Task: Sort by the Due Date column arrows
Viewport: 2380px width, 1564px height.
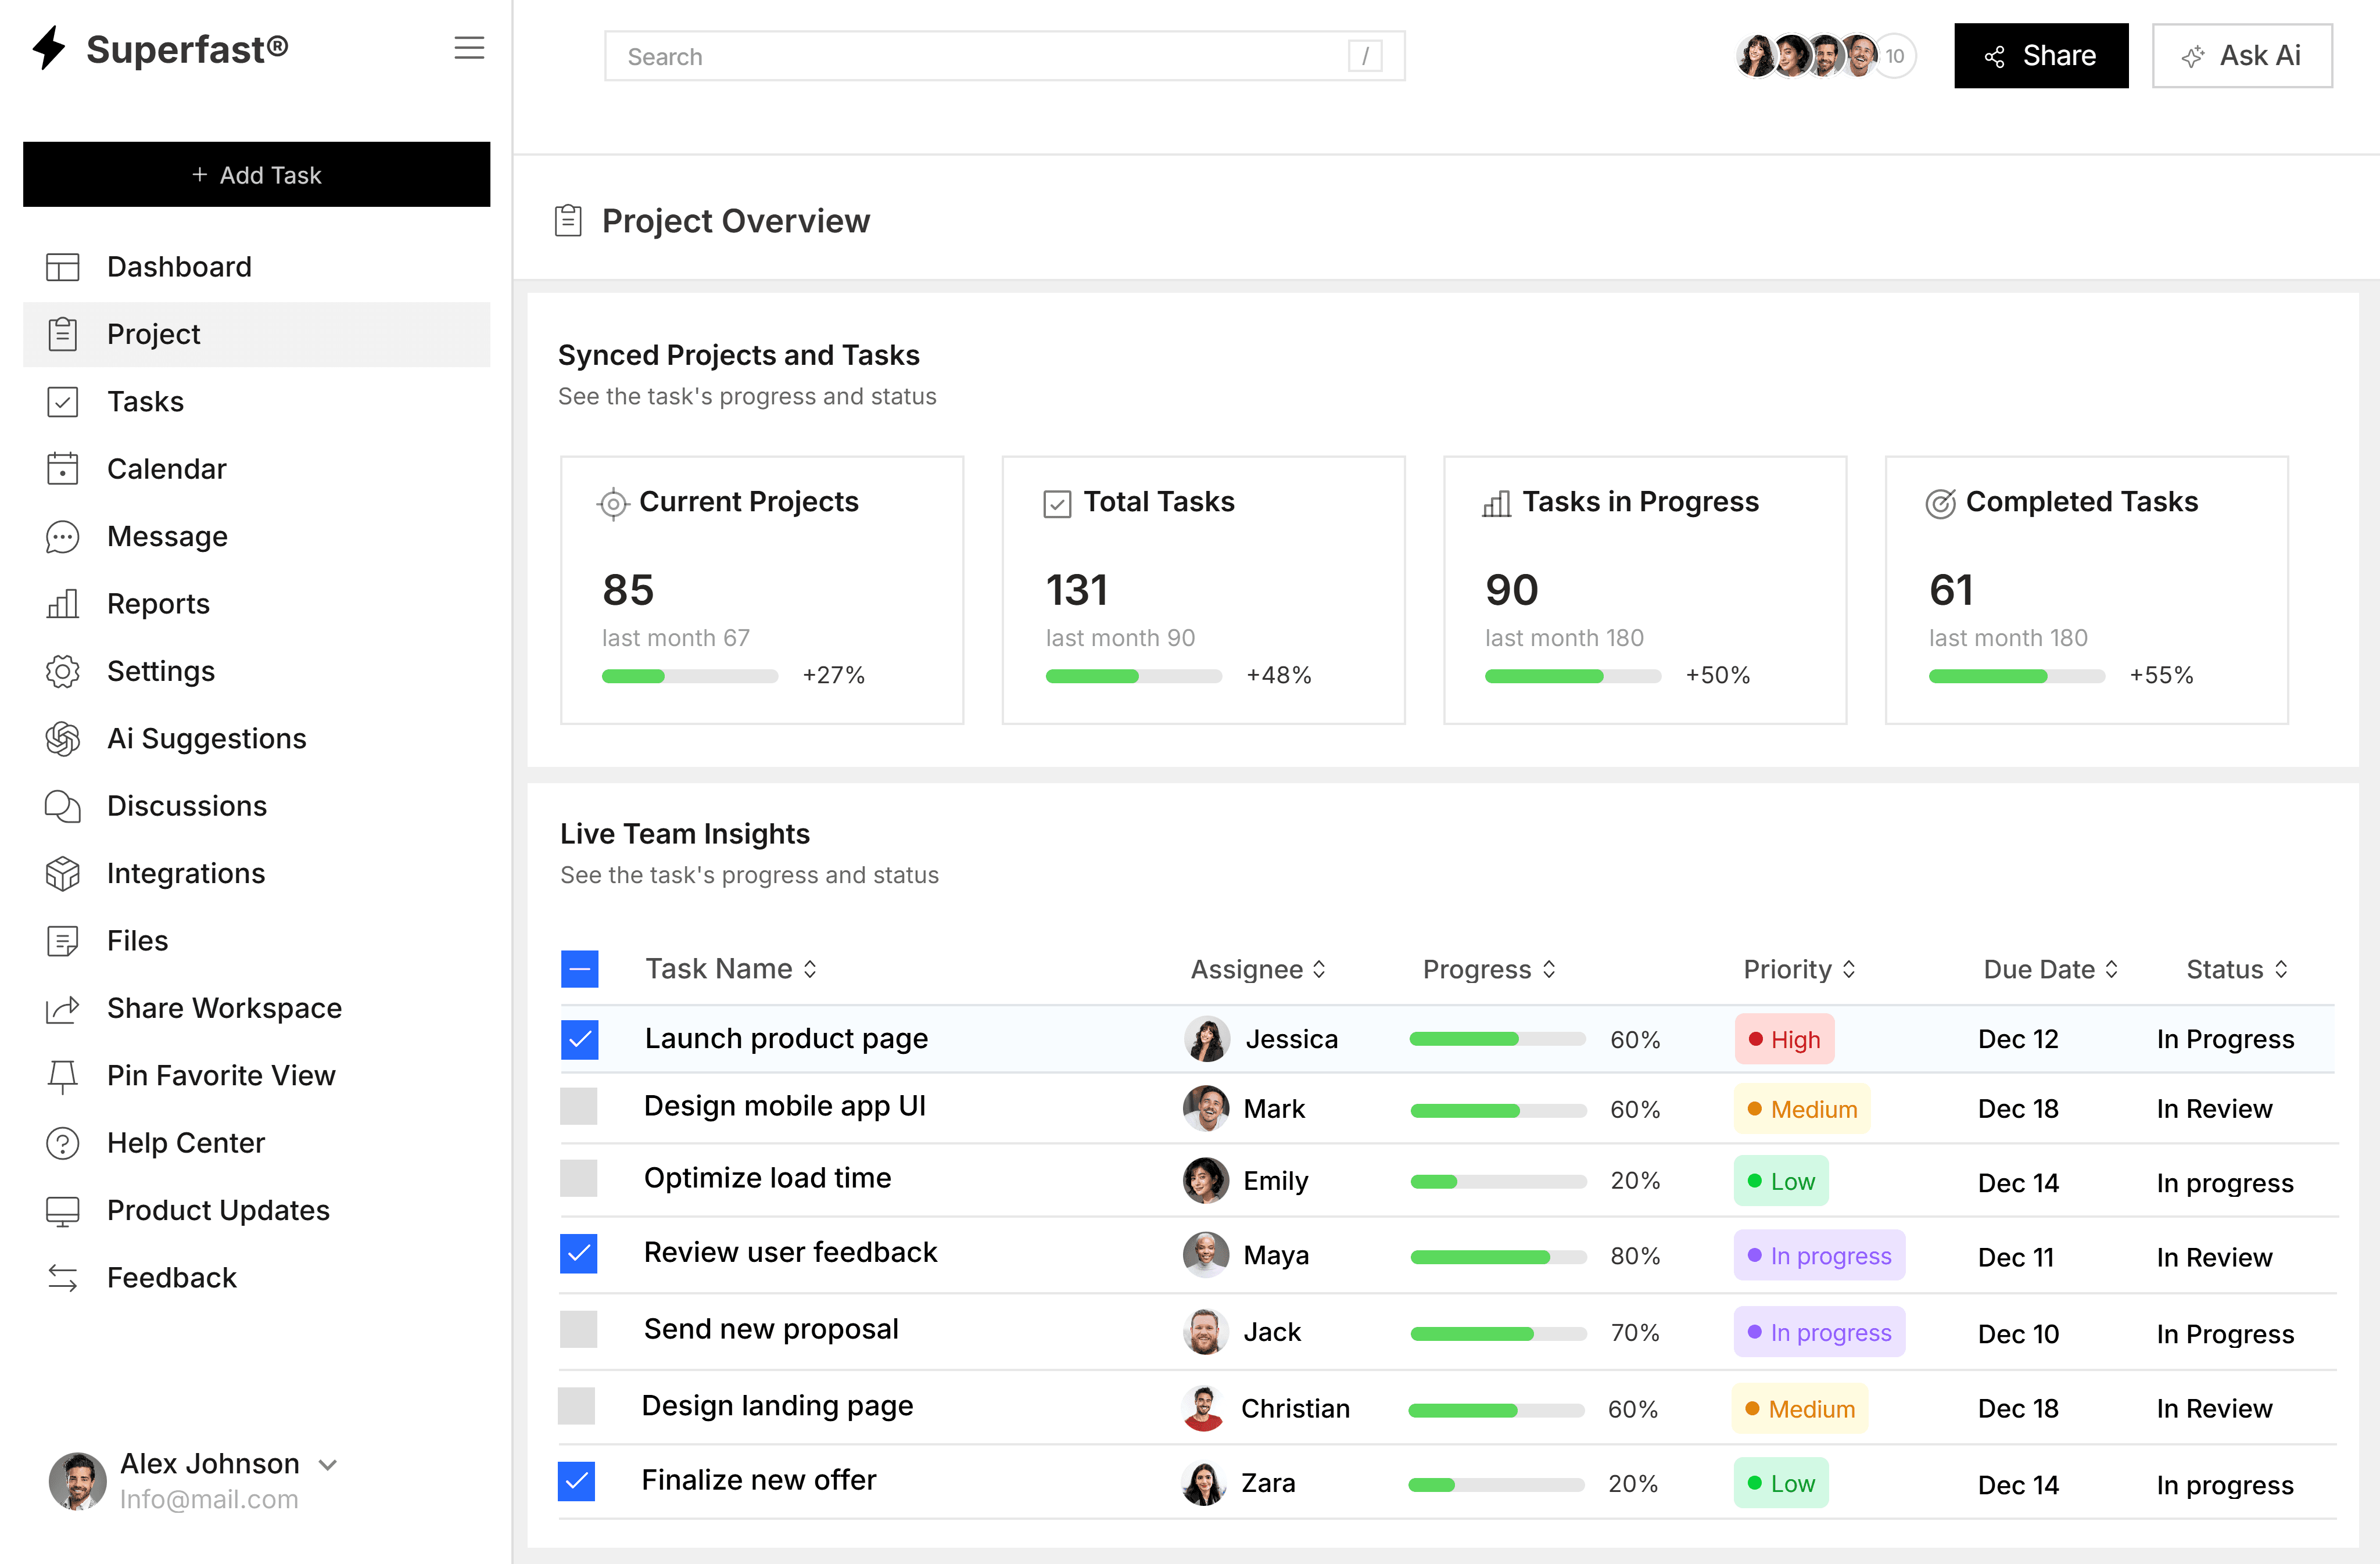Action: (2112, 969)
